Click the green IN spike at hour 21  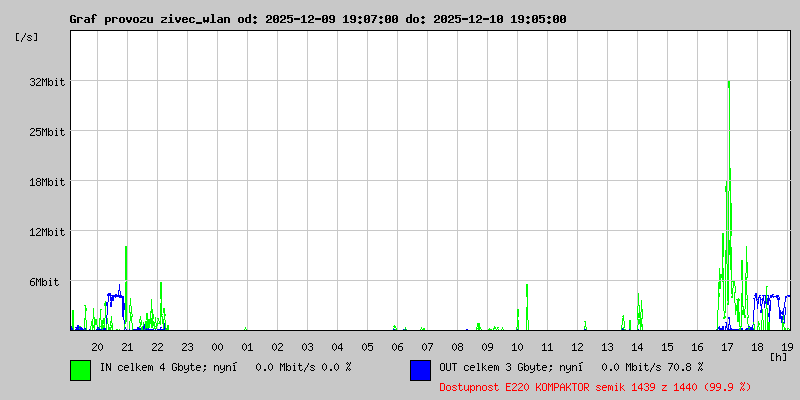[126, 286]
